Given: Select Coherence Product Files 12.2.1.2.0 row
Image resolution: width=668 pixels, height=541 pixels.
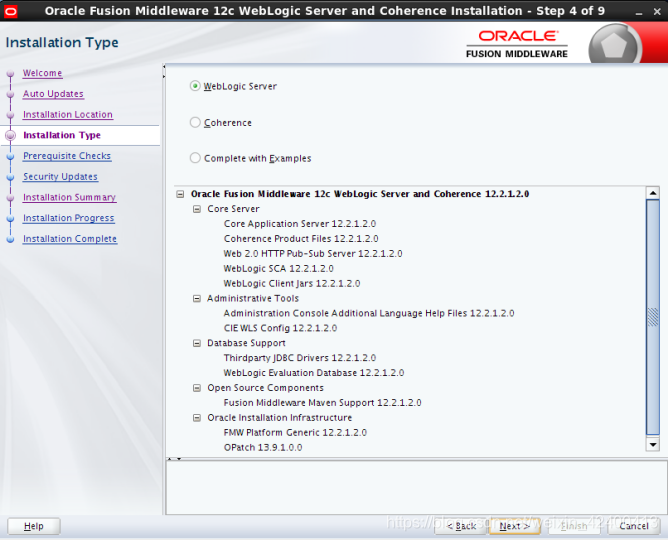Looking at the screenshot, I should [301, 239].
